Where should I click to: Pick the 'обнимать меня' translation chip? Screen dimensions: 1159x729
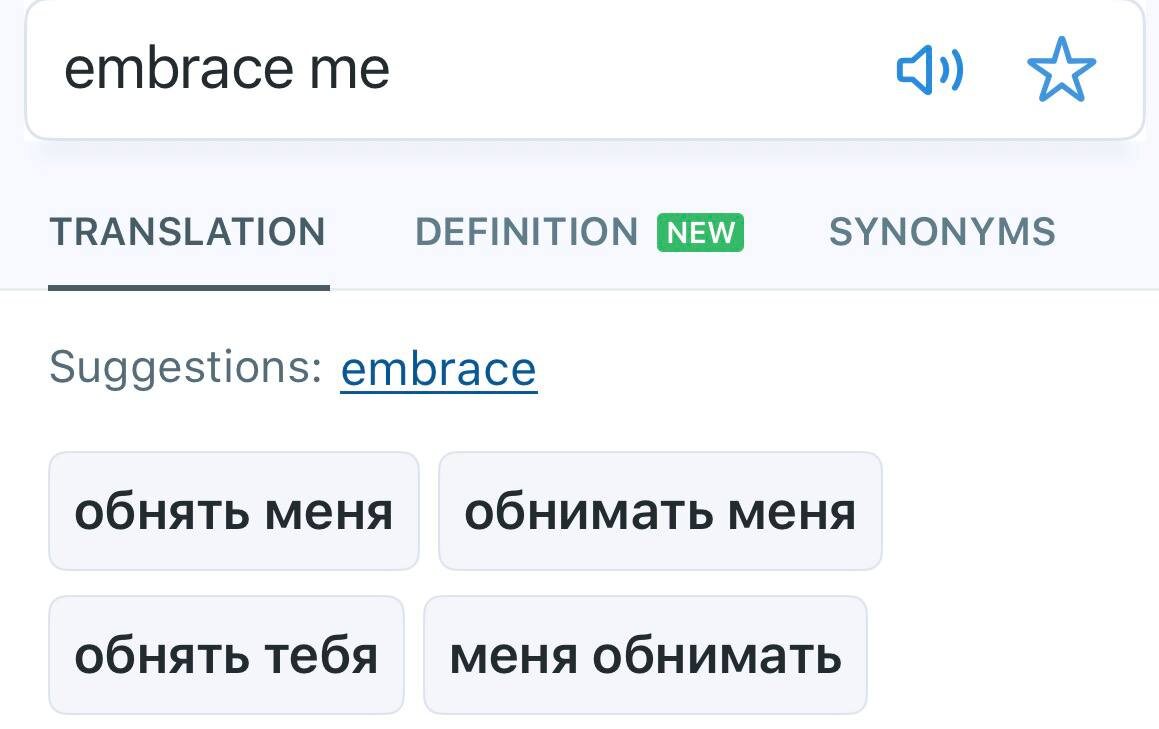point(659,510)
